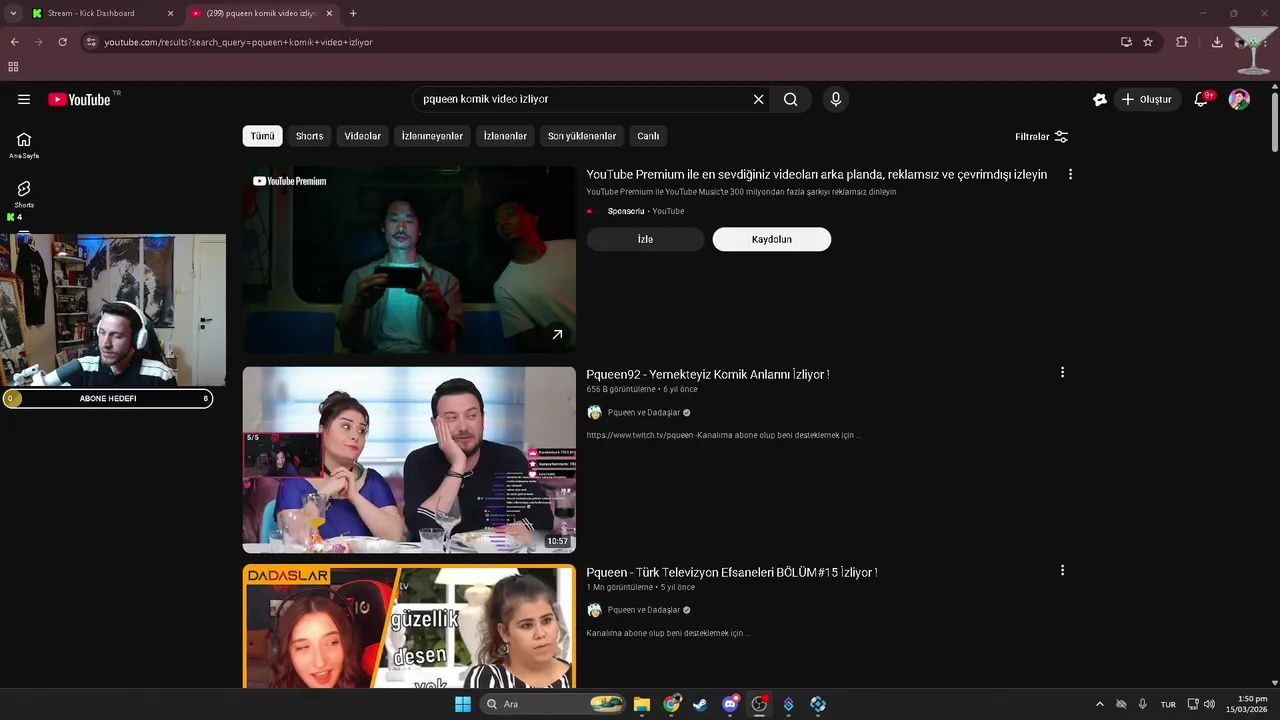Click the taskbar Ara search box
Screen dimensions: 1280x720
553,704
